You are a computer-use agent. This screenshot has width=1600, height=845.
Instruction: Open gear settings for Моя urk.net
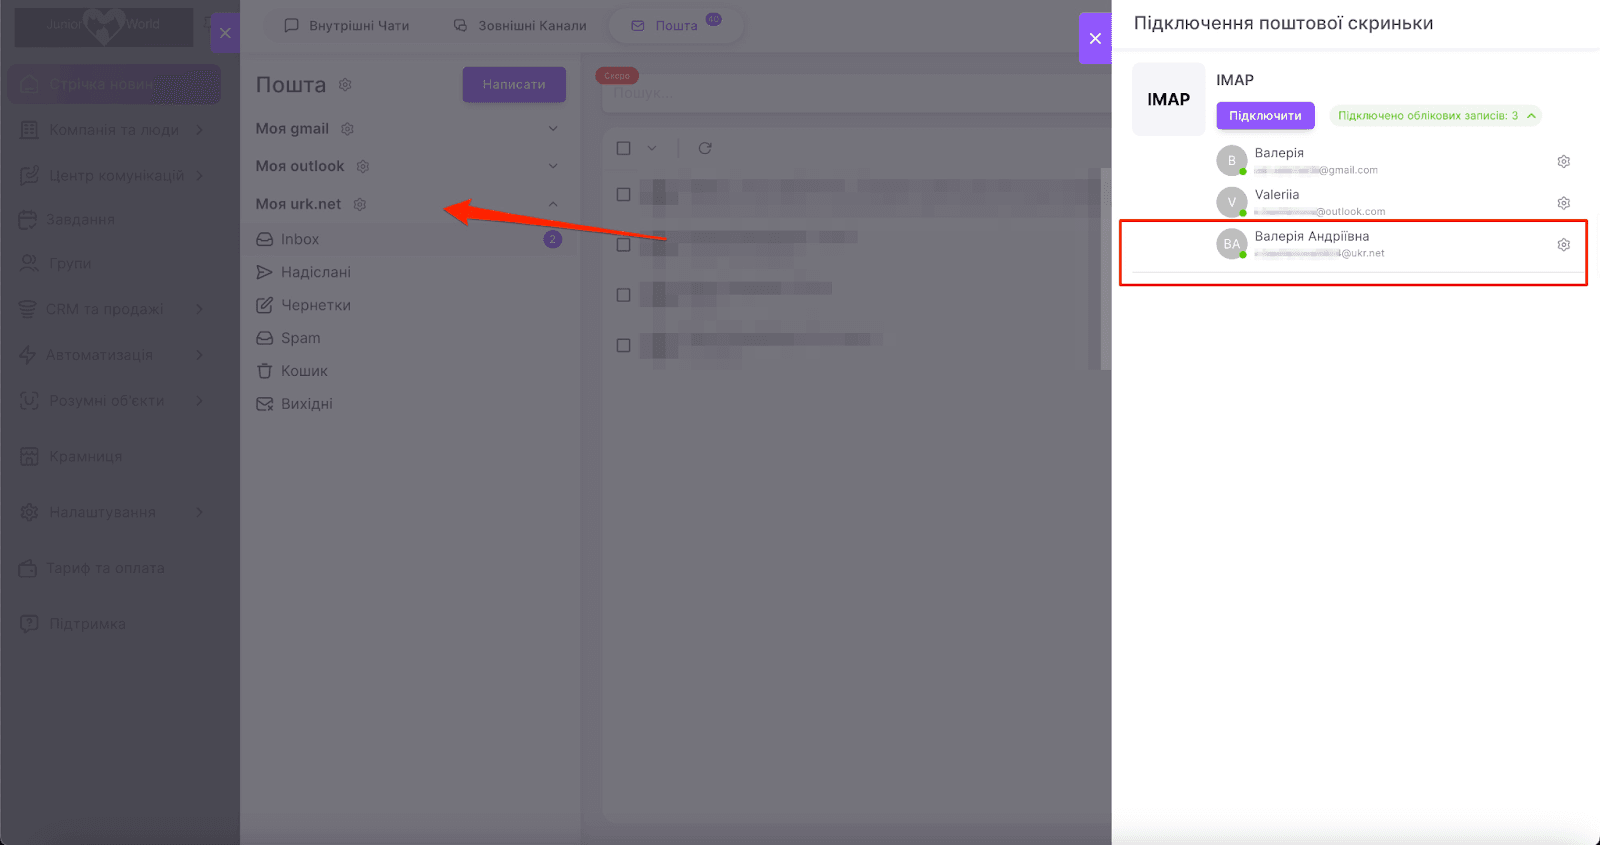360,204
